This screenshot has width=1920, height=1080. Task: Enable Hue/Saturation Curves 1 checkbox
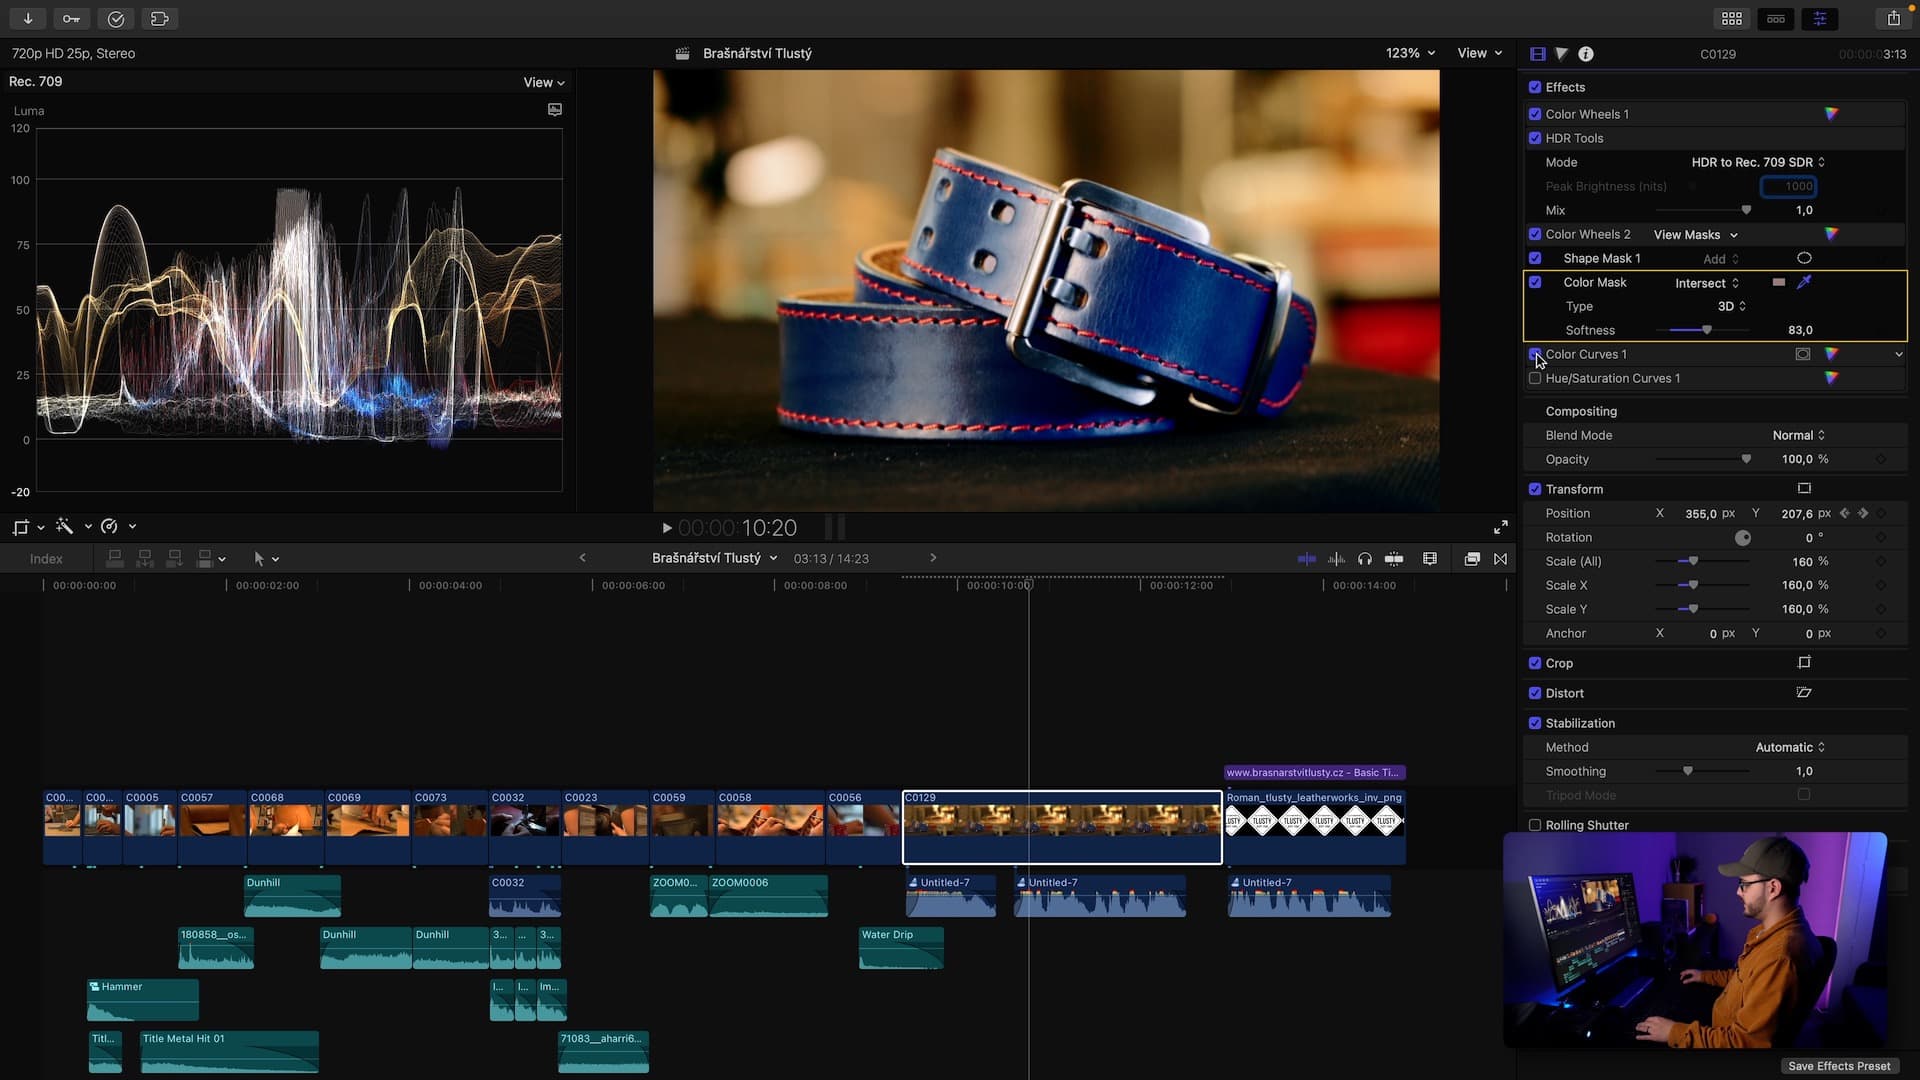1535,379
